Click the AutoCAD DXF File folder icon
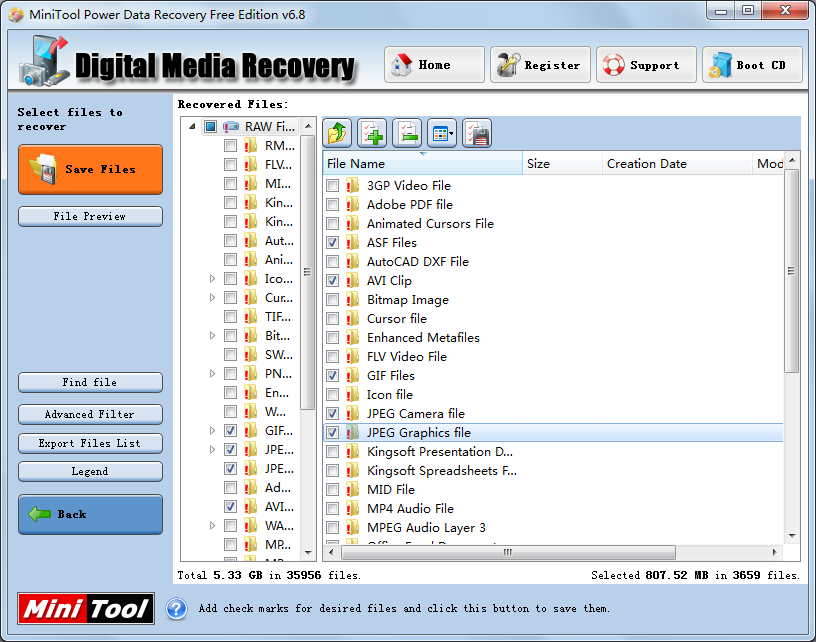 coord(353,261)
